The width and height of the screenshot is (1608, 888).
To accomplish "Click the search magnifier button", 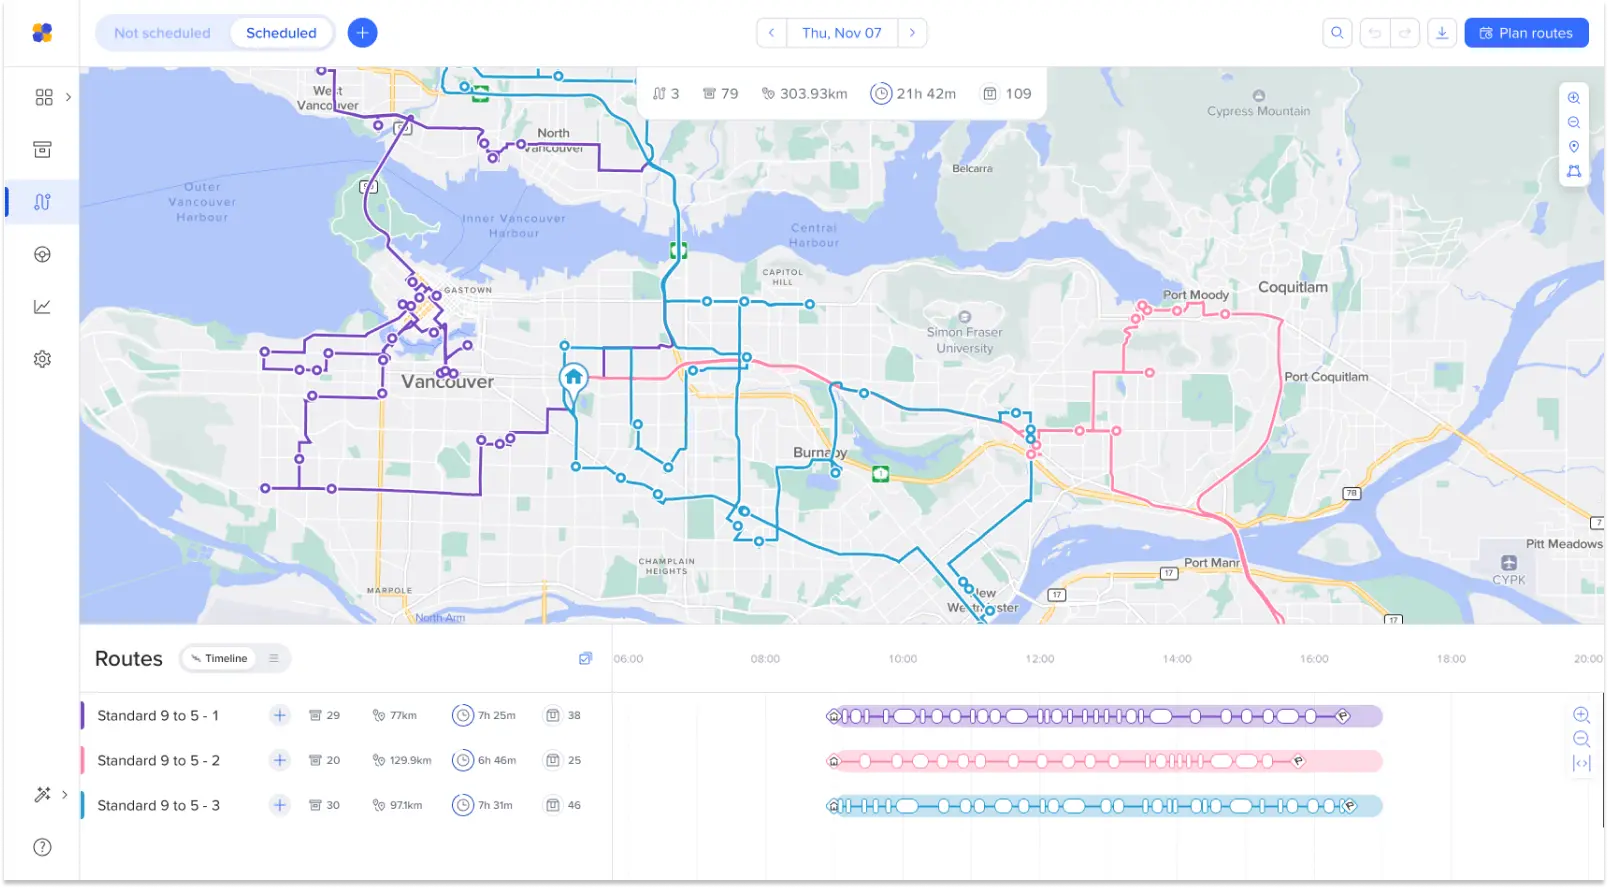I will (1337, 33).
